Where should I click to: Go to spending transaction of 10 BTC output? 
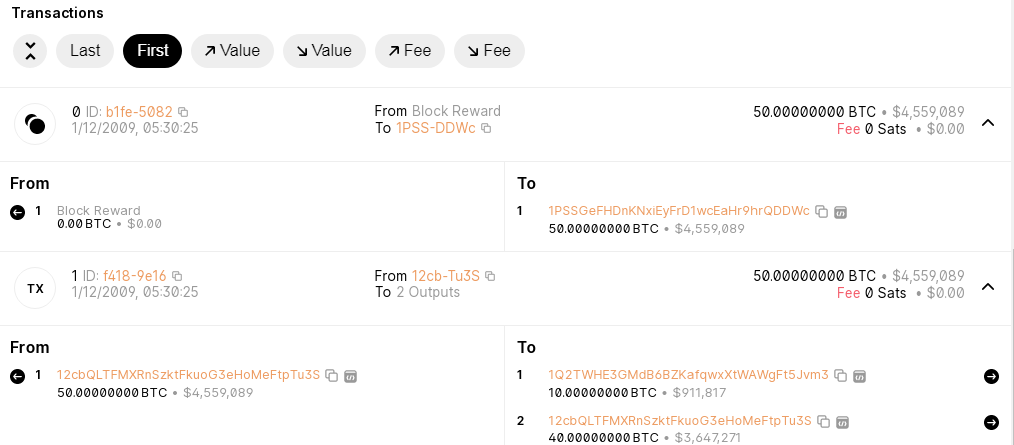(991, 376)
